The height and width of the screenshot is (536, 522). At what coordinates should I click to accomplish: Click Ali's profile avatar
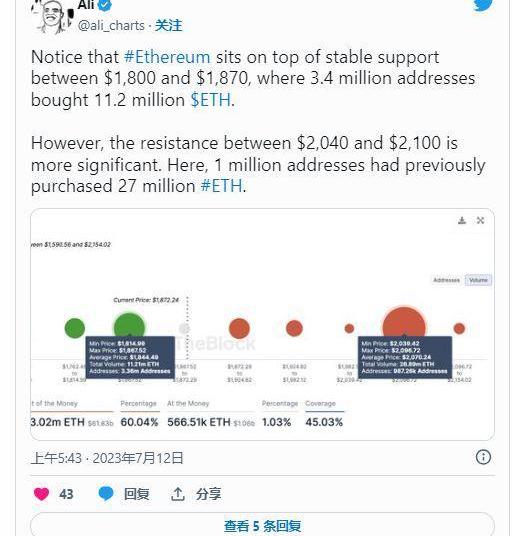[x=52, y=15]
